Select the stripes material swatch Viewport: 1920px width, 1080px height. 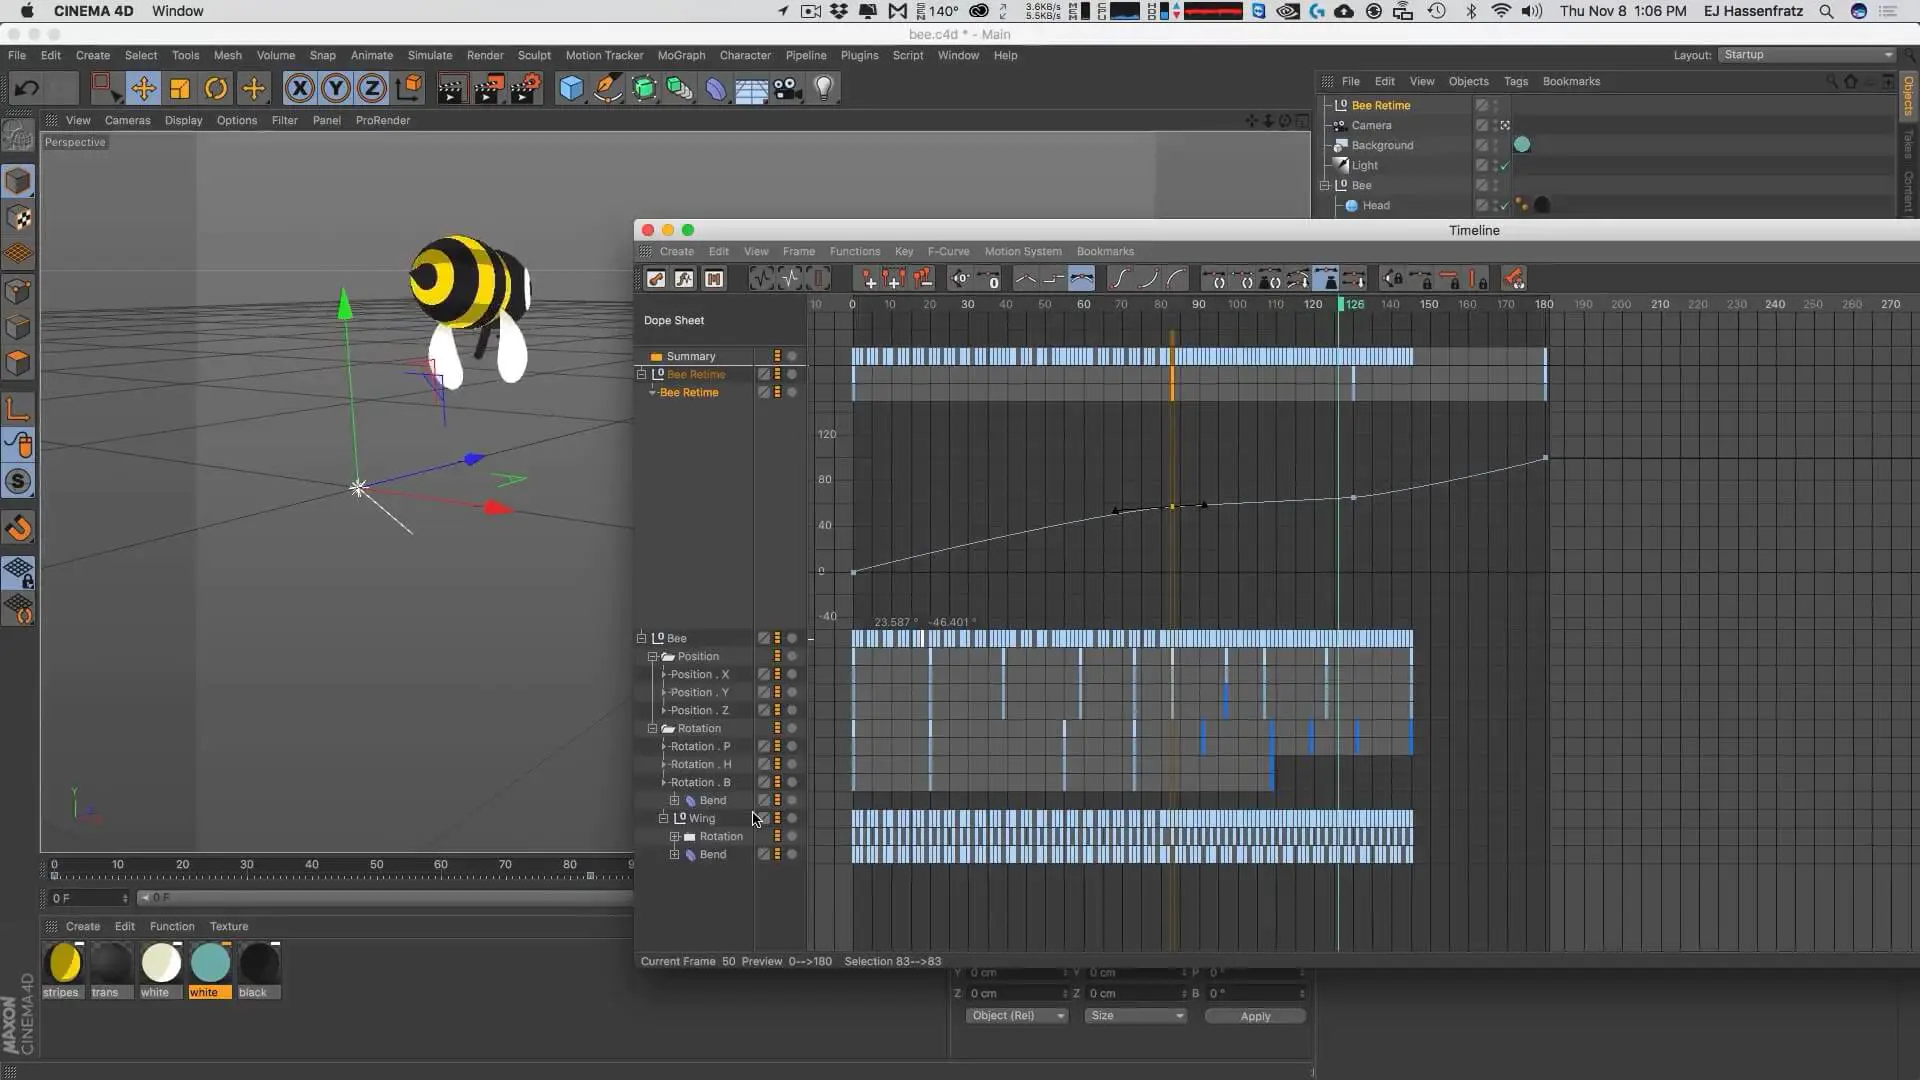(62, 970)
